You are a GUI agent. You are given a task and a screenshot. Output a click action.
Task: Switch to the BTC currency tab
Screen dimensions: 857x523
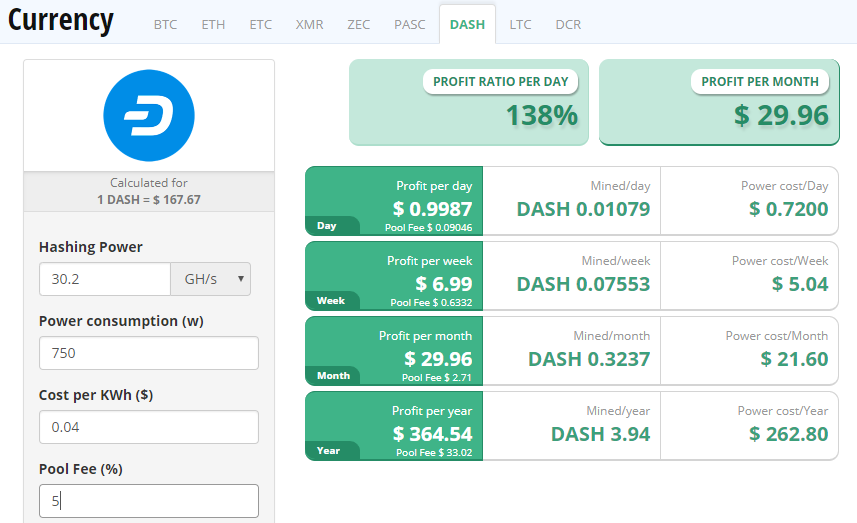pos(165,25)
